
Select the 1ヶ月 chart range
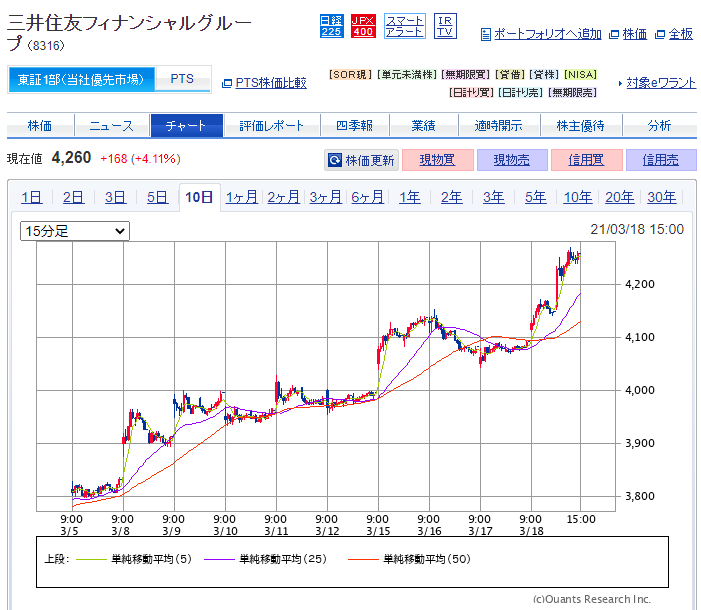click(x=242, y=197)
